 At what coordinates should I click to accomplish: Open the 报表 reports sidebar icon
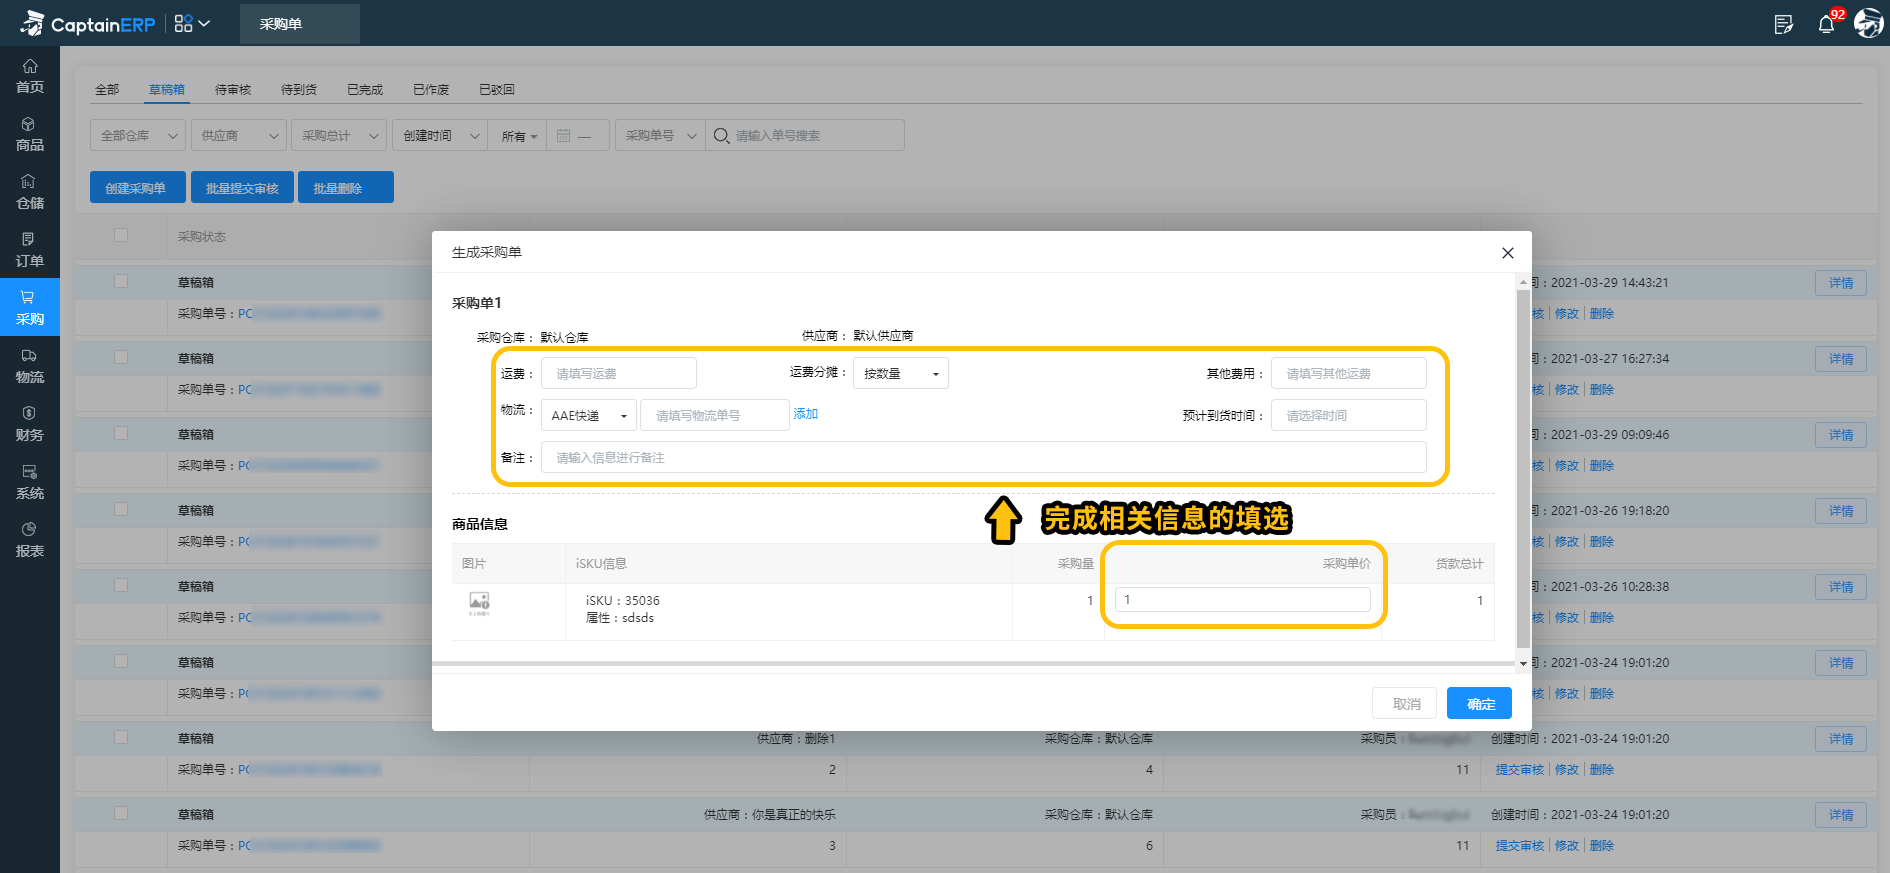point(30,540)
